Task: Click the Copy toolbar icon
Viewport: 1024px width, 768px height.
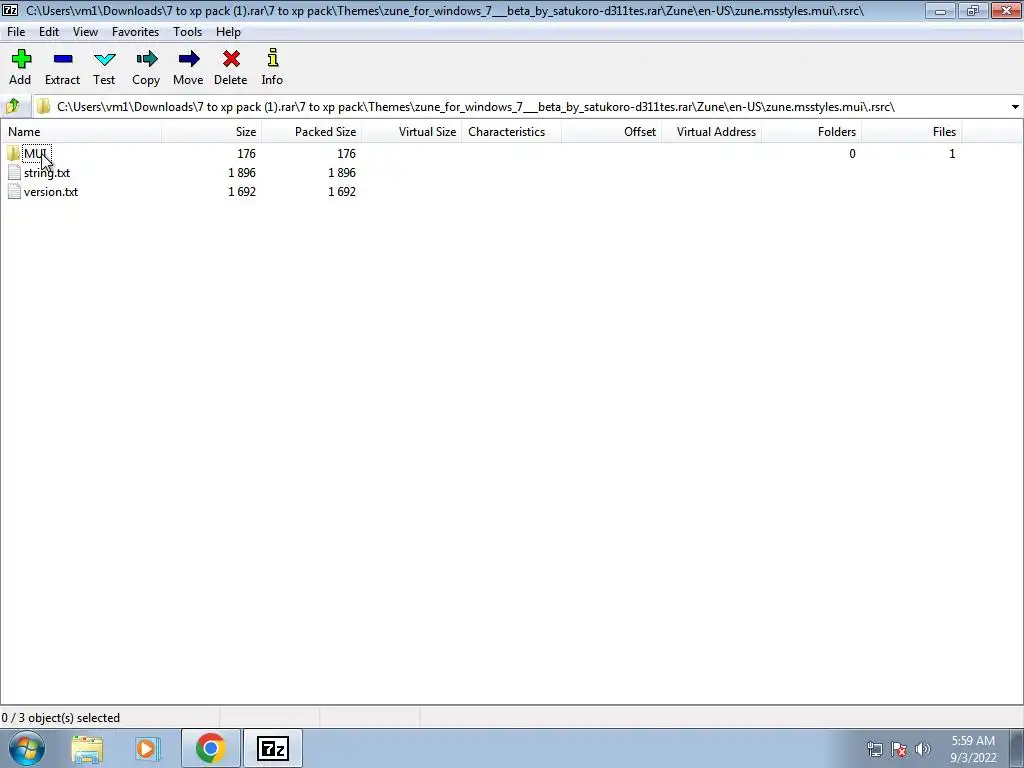Action: (147, 59)
